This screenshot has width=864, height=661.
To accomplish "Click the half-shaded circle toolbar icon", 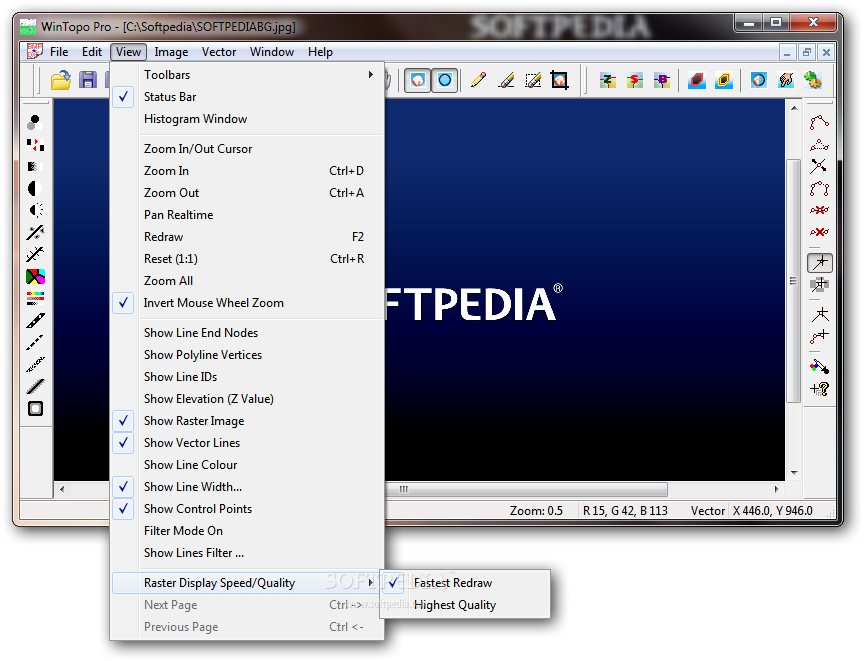I will pyautogui.click(x=759, y=80).
